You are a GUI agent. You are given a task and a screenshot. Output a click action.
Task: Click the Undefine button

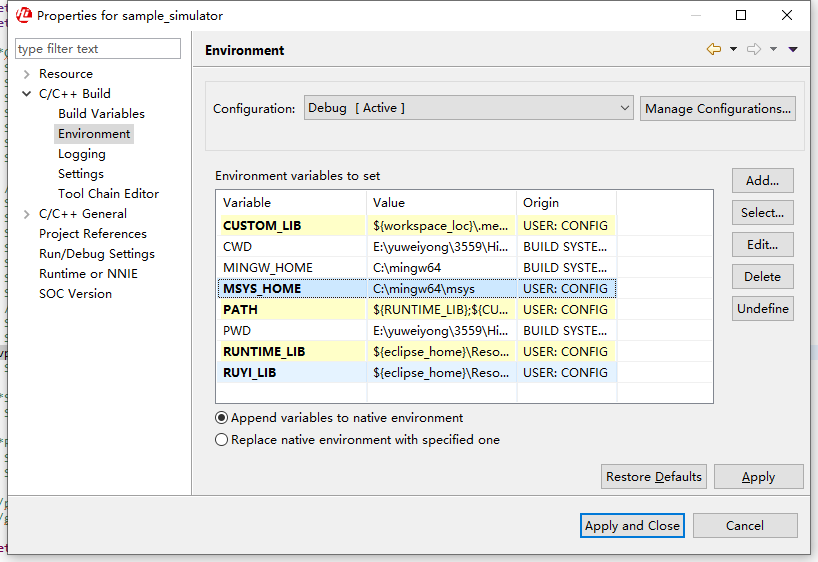click(x=762, y=309)
